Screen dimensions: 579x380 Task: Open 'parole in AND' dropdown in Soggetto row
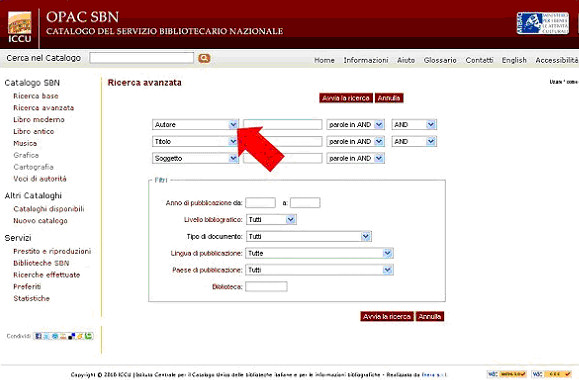pyautogui.click(x=355, y=158)
